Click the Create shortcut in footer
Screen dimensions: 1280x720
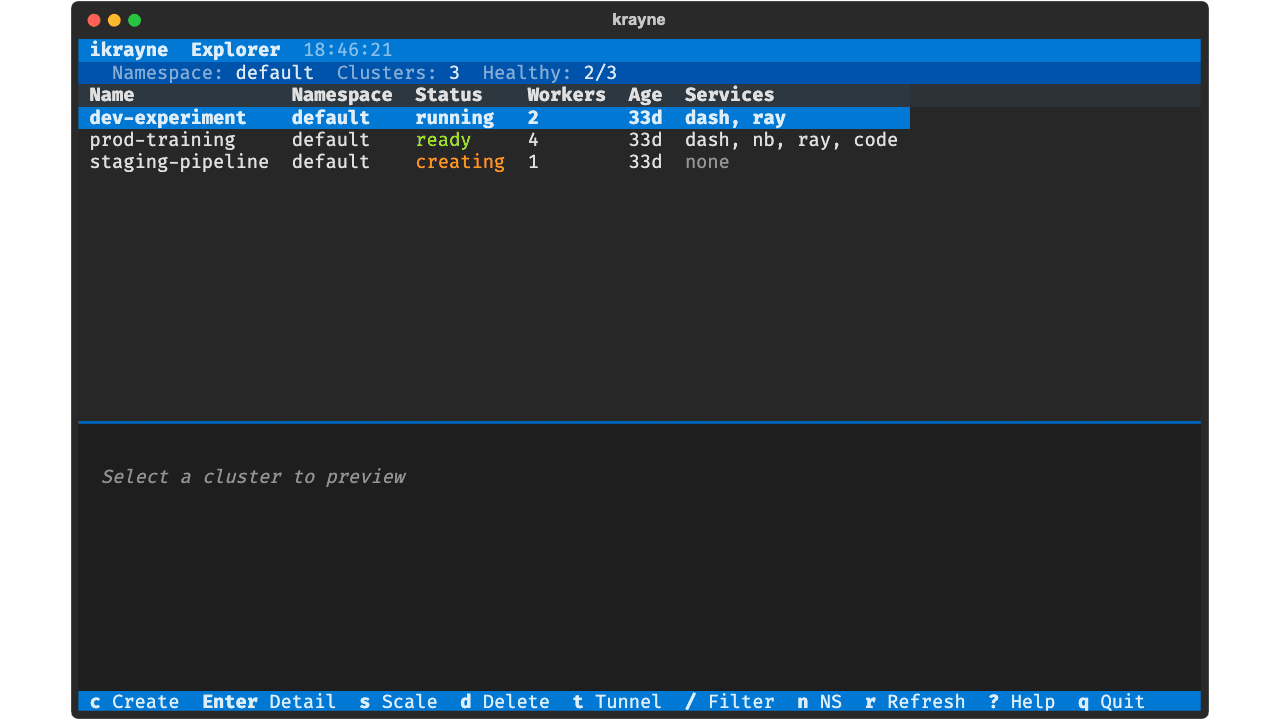(x=134, y=702)
